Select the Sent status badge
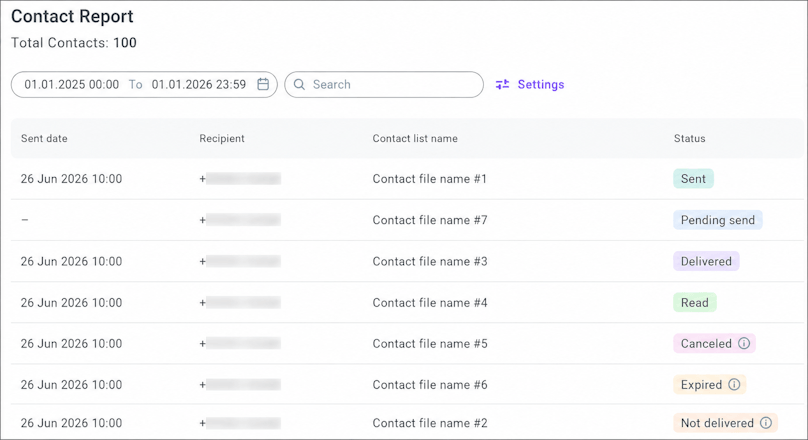Viewport: 808px width, 440px height. (x=693, y=179)
